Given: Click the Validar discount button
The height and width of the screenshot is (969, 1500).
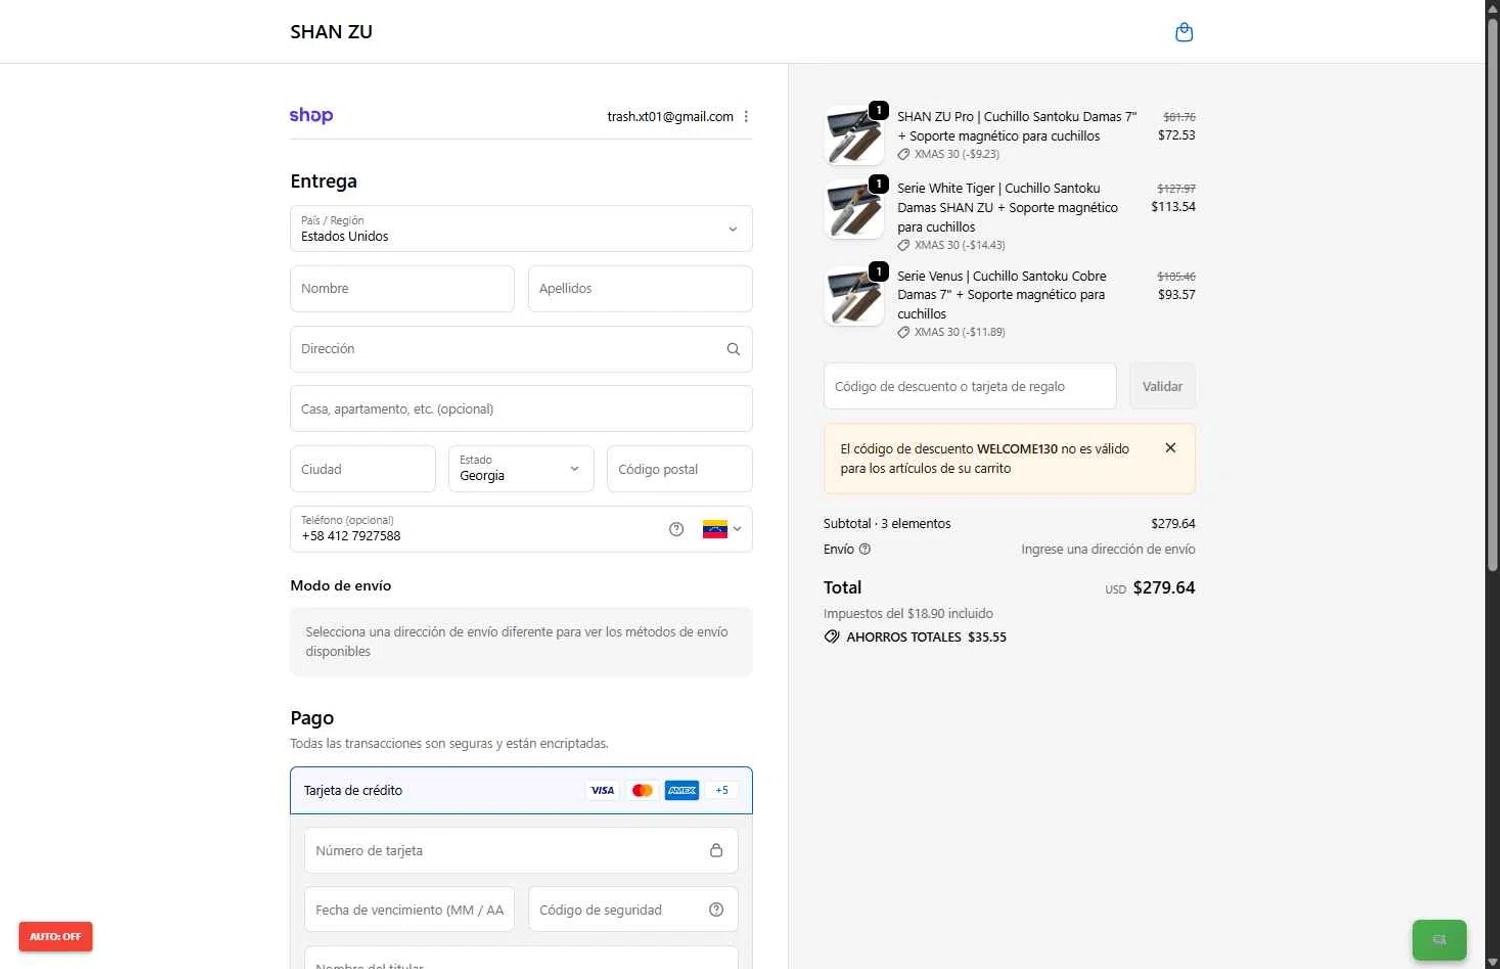Looking at the screenshot, I should (x=1162, y=386).
